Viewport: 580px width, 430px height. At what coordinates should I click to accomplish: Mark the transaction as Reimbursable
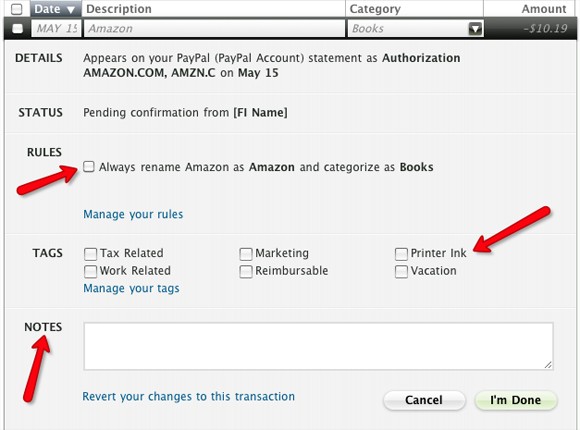point(246,272)
